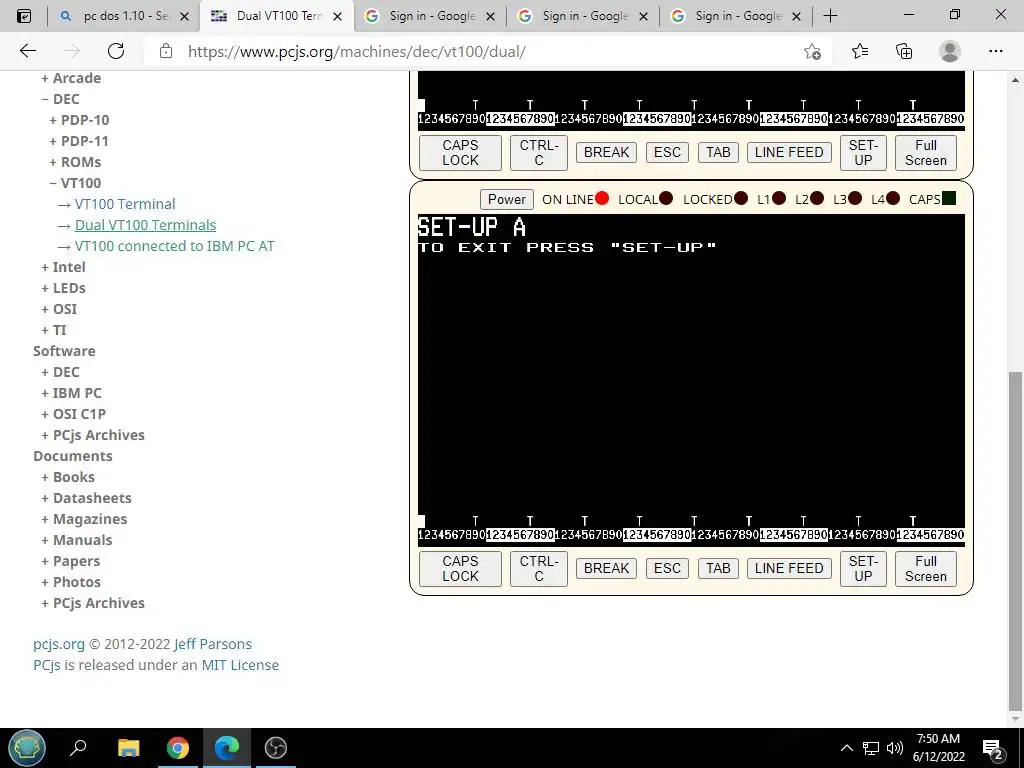The width and height of the screenshot is (1024, 768).
Task: Open the MIT License link
Action: 240,665
